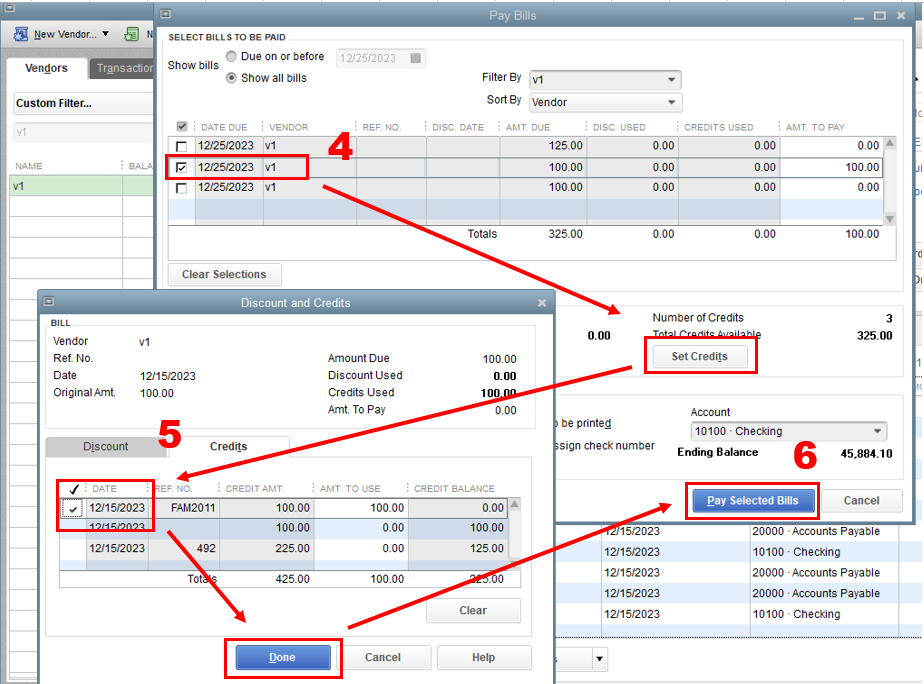
Task: Open the calendar icon next to due date
Action: pyautogui.click(x=415, y=58)
